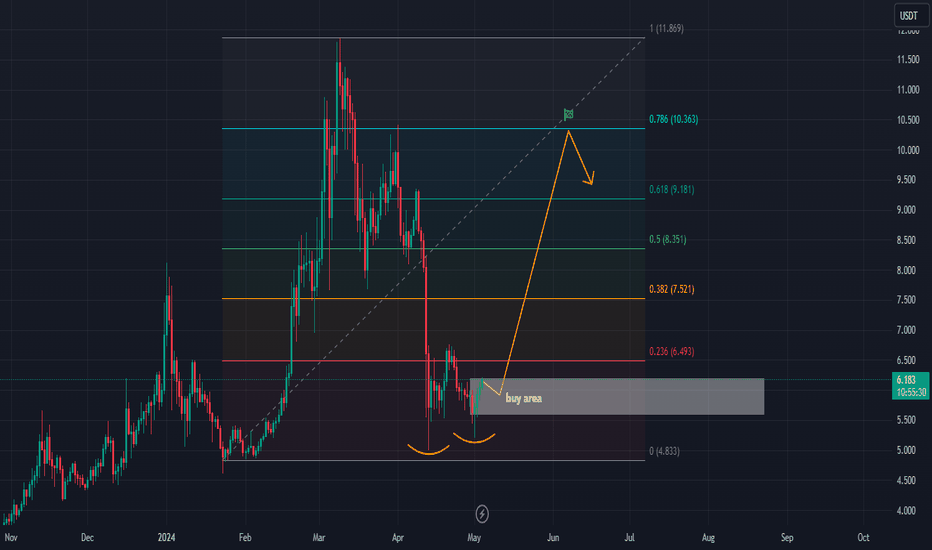Click the 5.000 price scale value
The image size is (932, 550).
(x=908, y=450)
